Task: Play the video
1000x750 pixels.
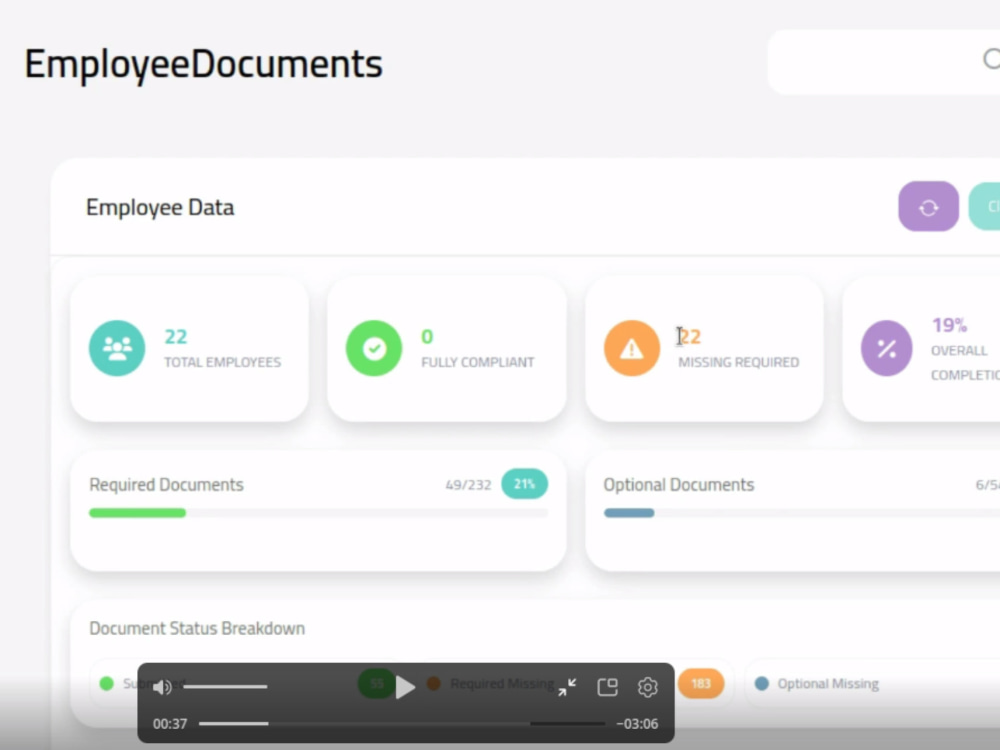Action: [x=405, y=687]
